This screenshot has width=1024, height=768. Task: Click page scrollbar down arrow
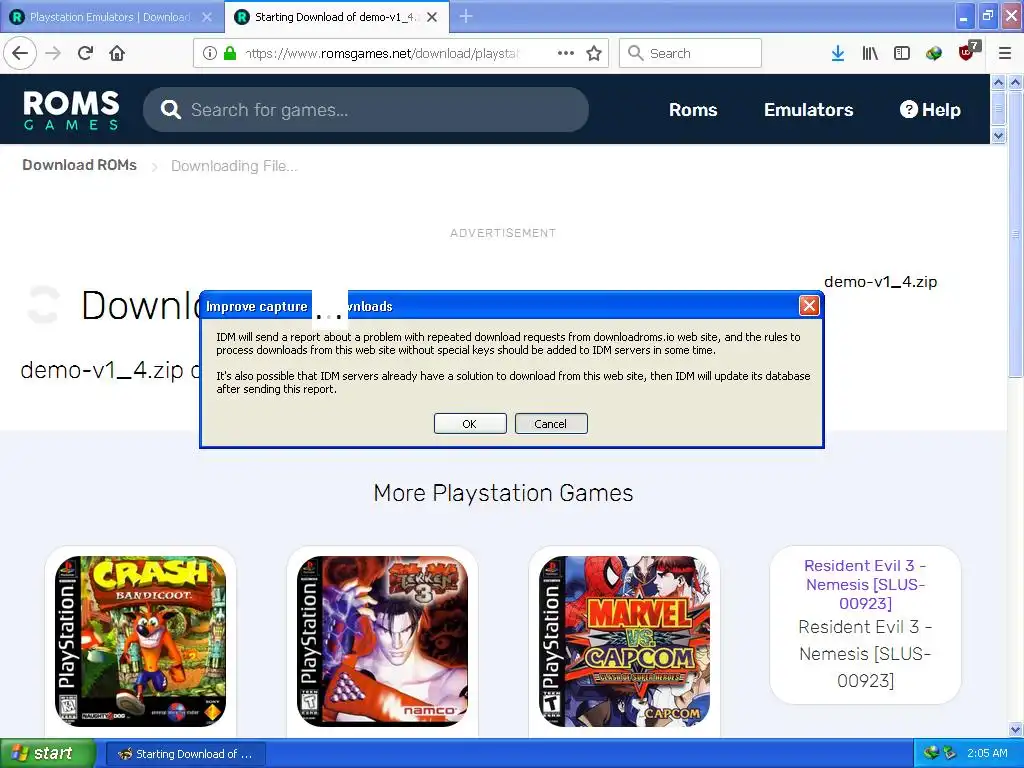(1016, 729)
